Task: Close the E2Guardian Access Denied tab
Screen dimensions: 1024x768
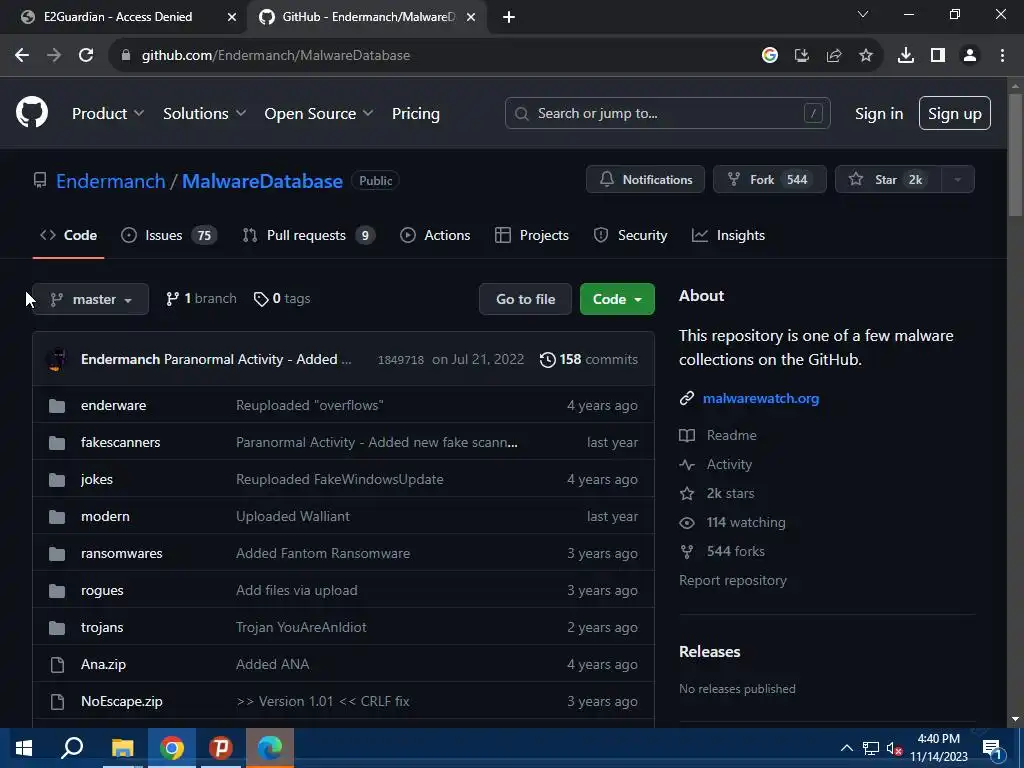Action: 231,17
